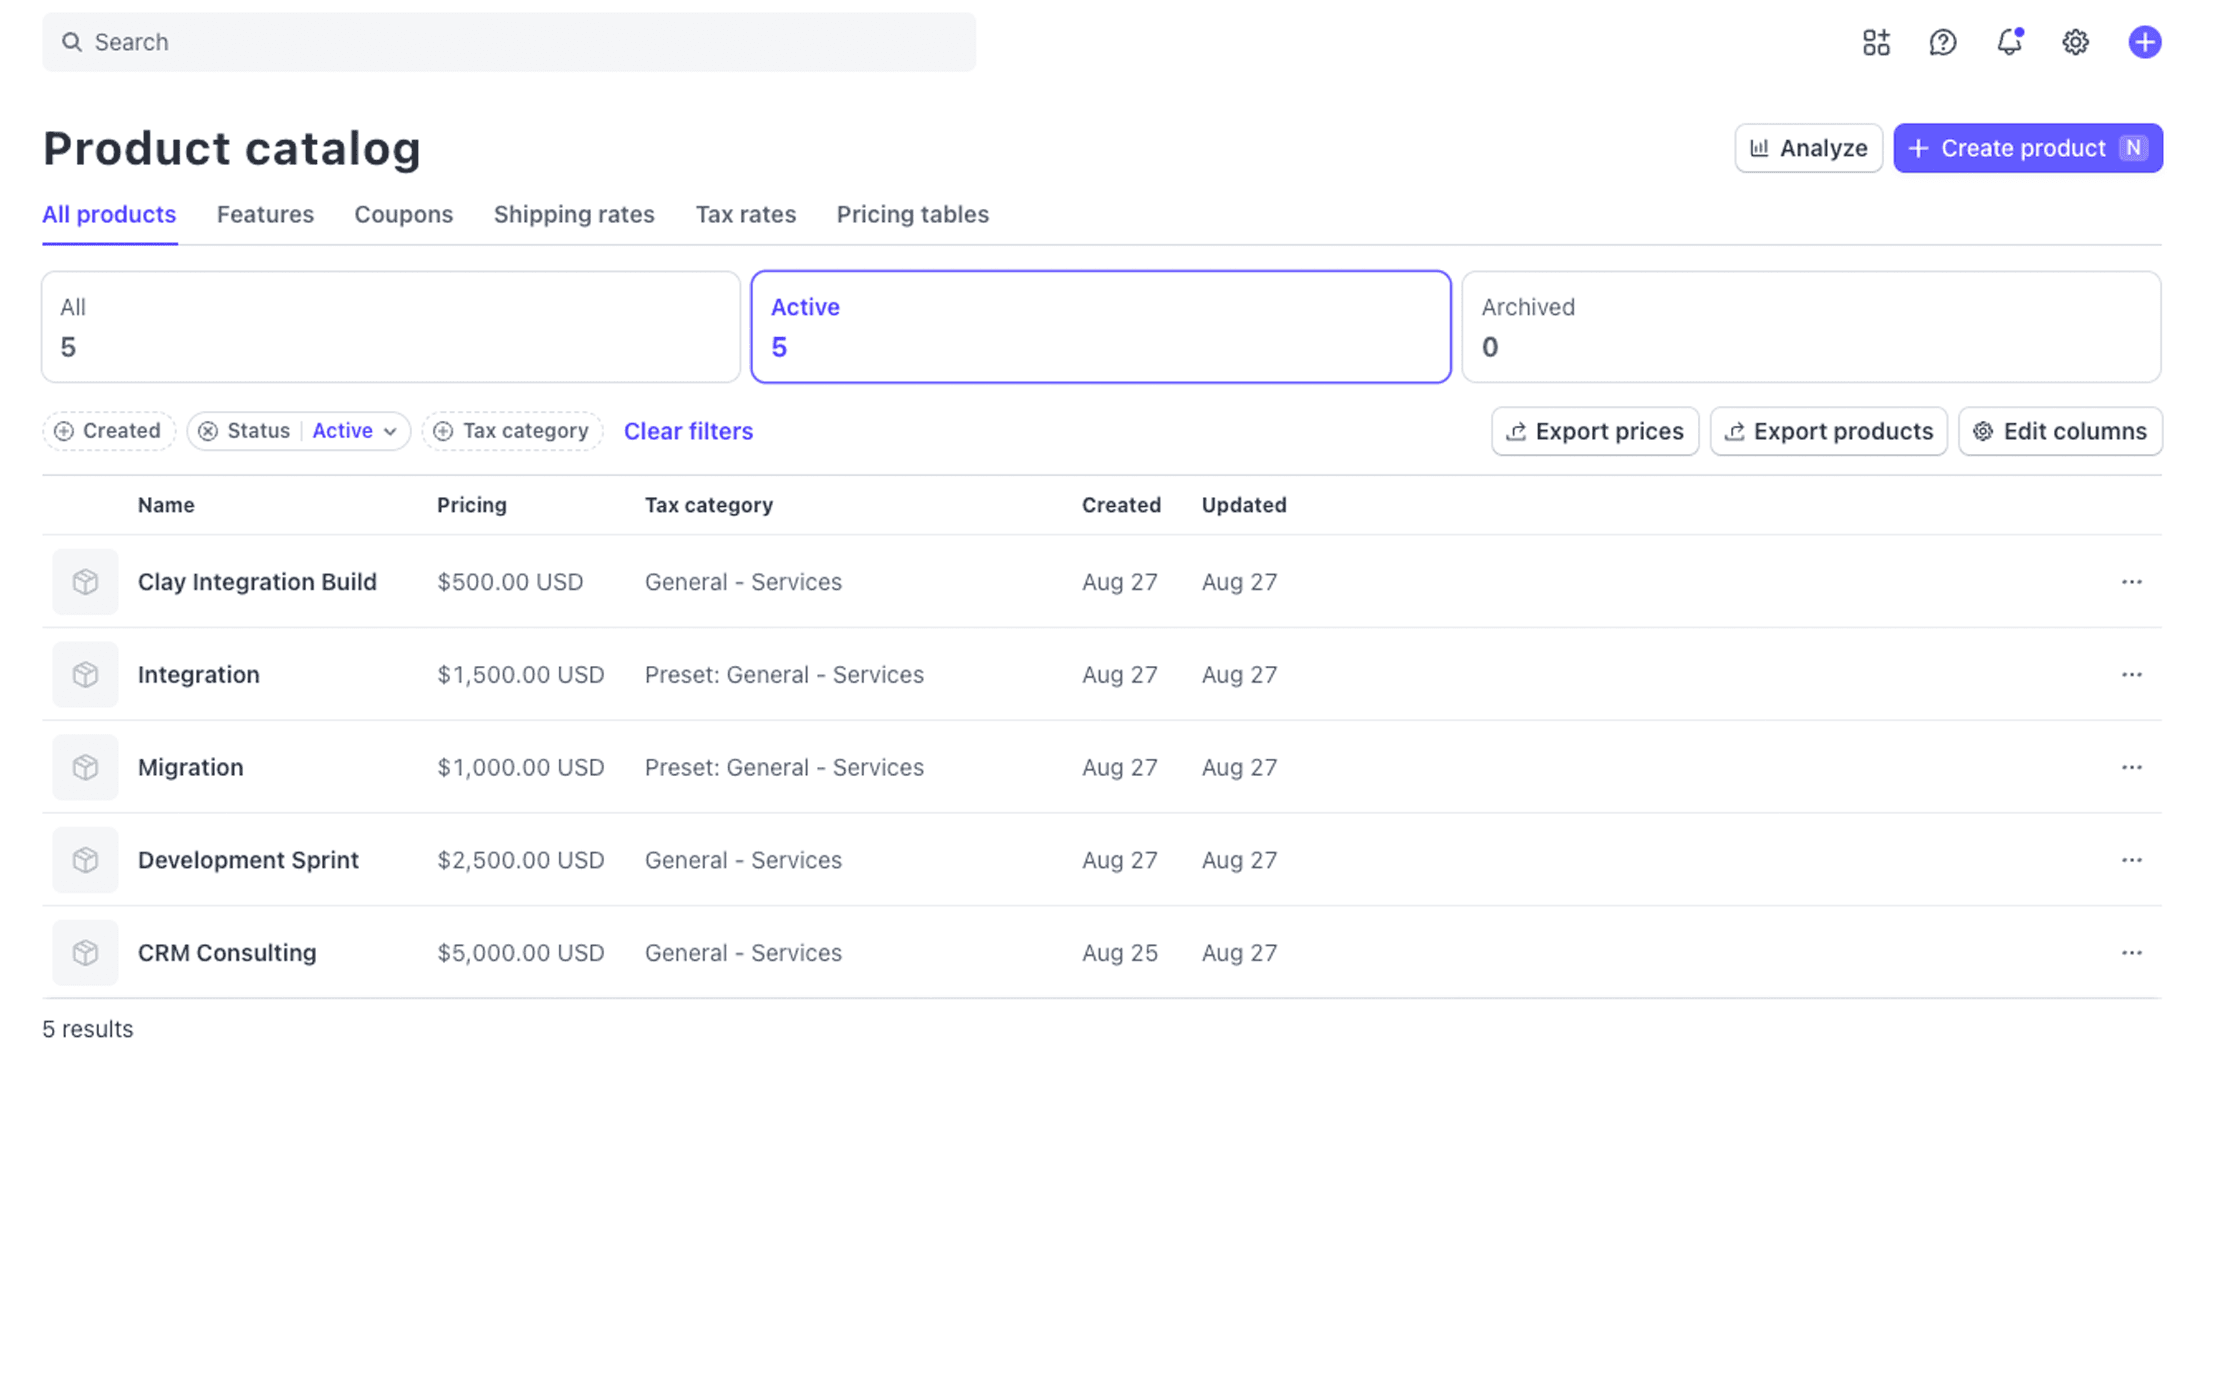Select the Active status card
This screenshot has width=2220, height=1387.
tap(1100, 327)
